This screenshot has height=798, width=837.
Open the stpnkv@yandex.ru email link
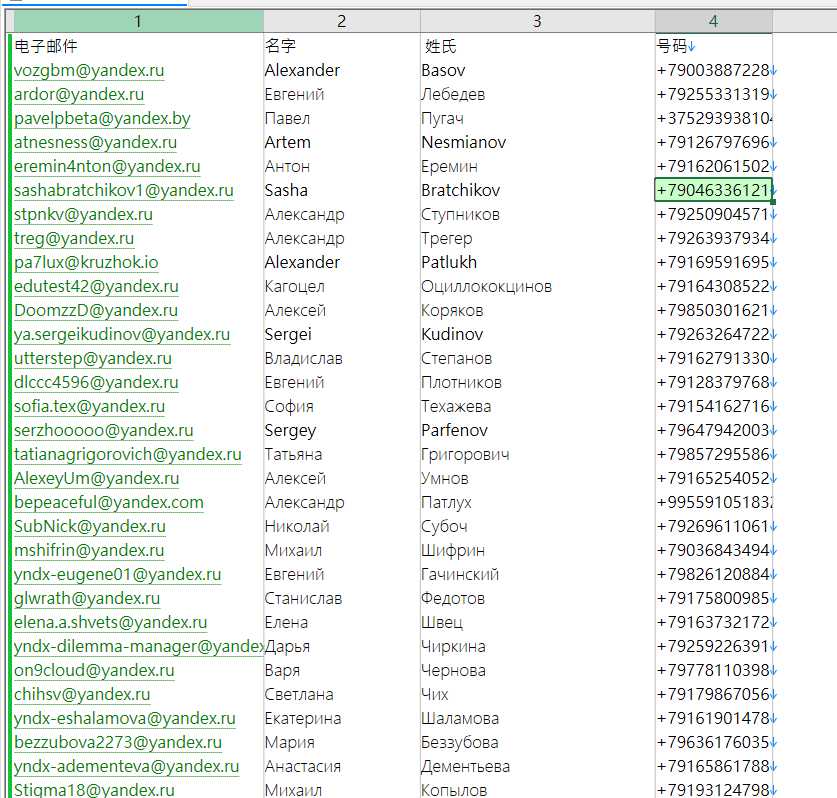point(83,215)
